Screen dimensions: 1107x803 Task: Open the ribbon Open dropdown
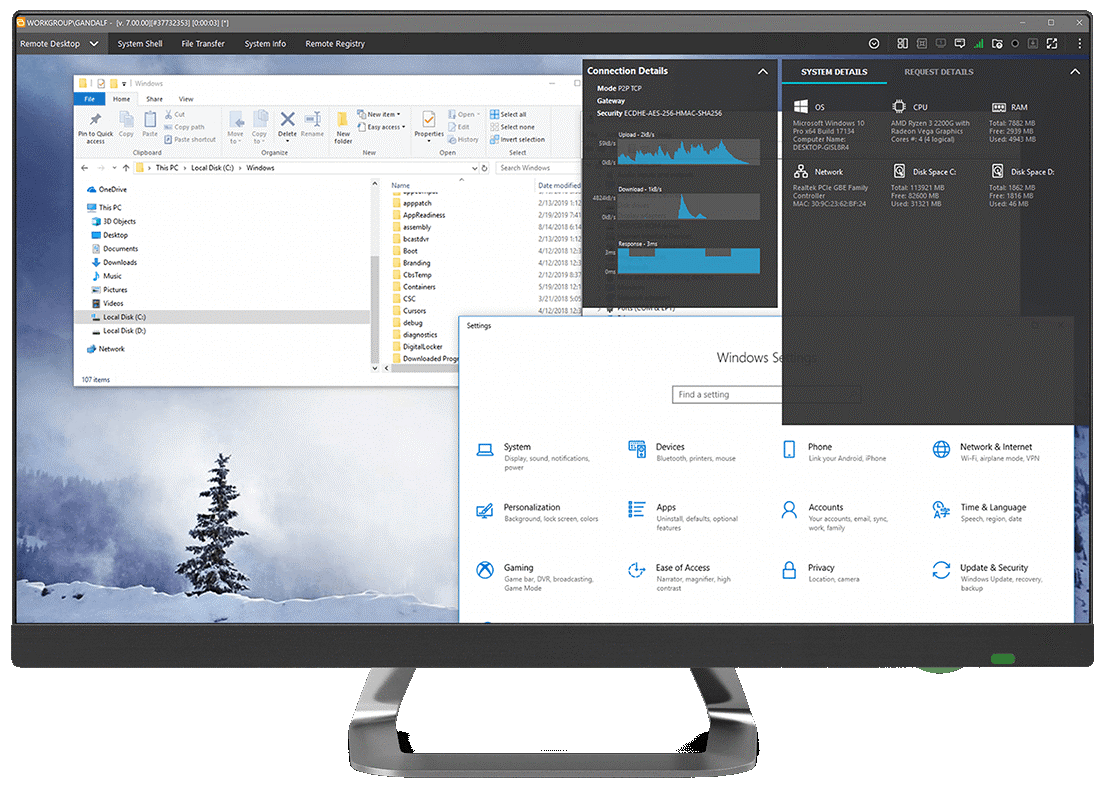point(464,114)
